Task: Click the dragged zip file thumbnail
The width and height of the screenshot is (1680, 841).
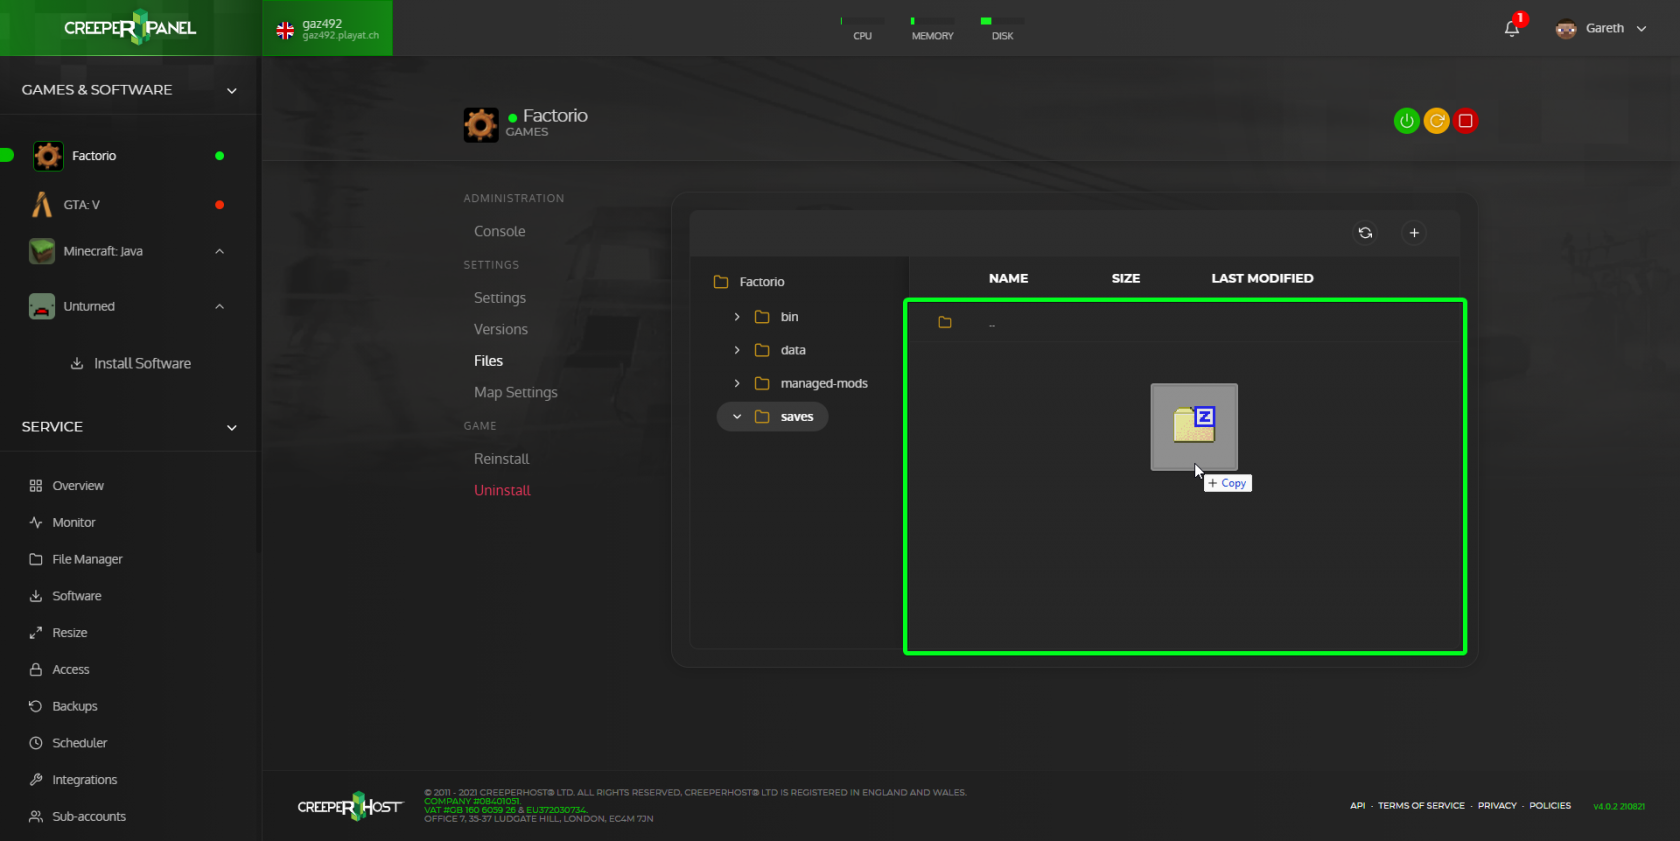Action: pyautogui.click(x=1194, y=426)
